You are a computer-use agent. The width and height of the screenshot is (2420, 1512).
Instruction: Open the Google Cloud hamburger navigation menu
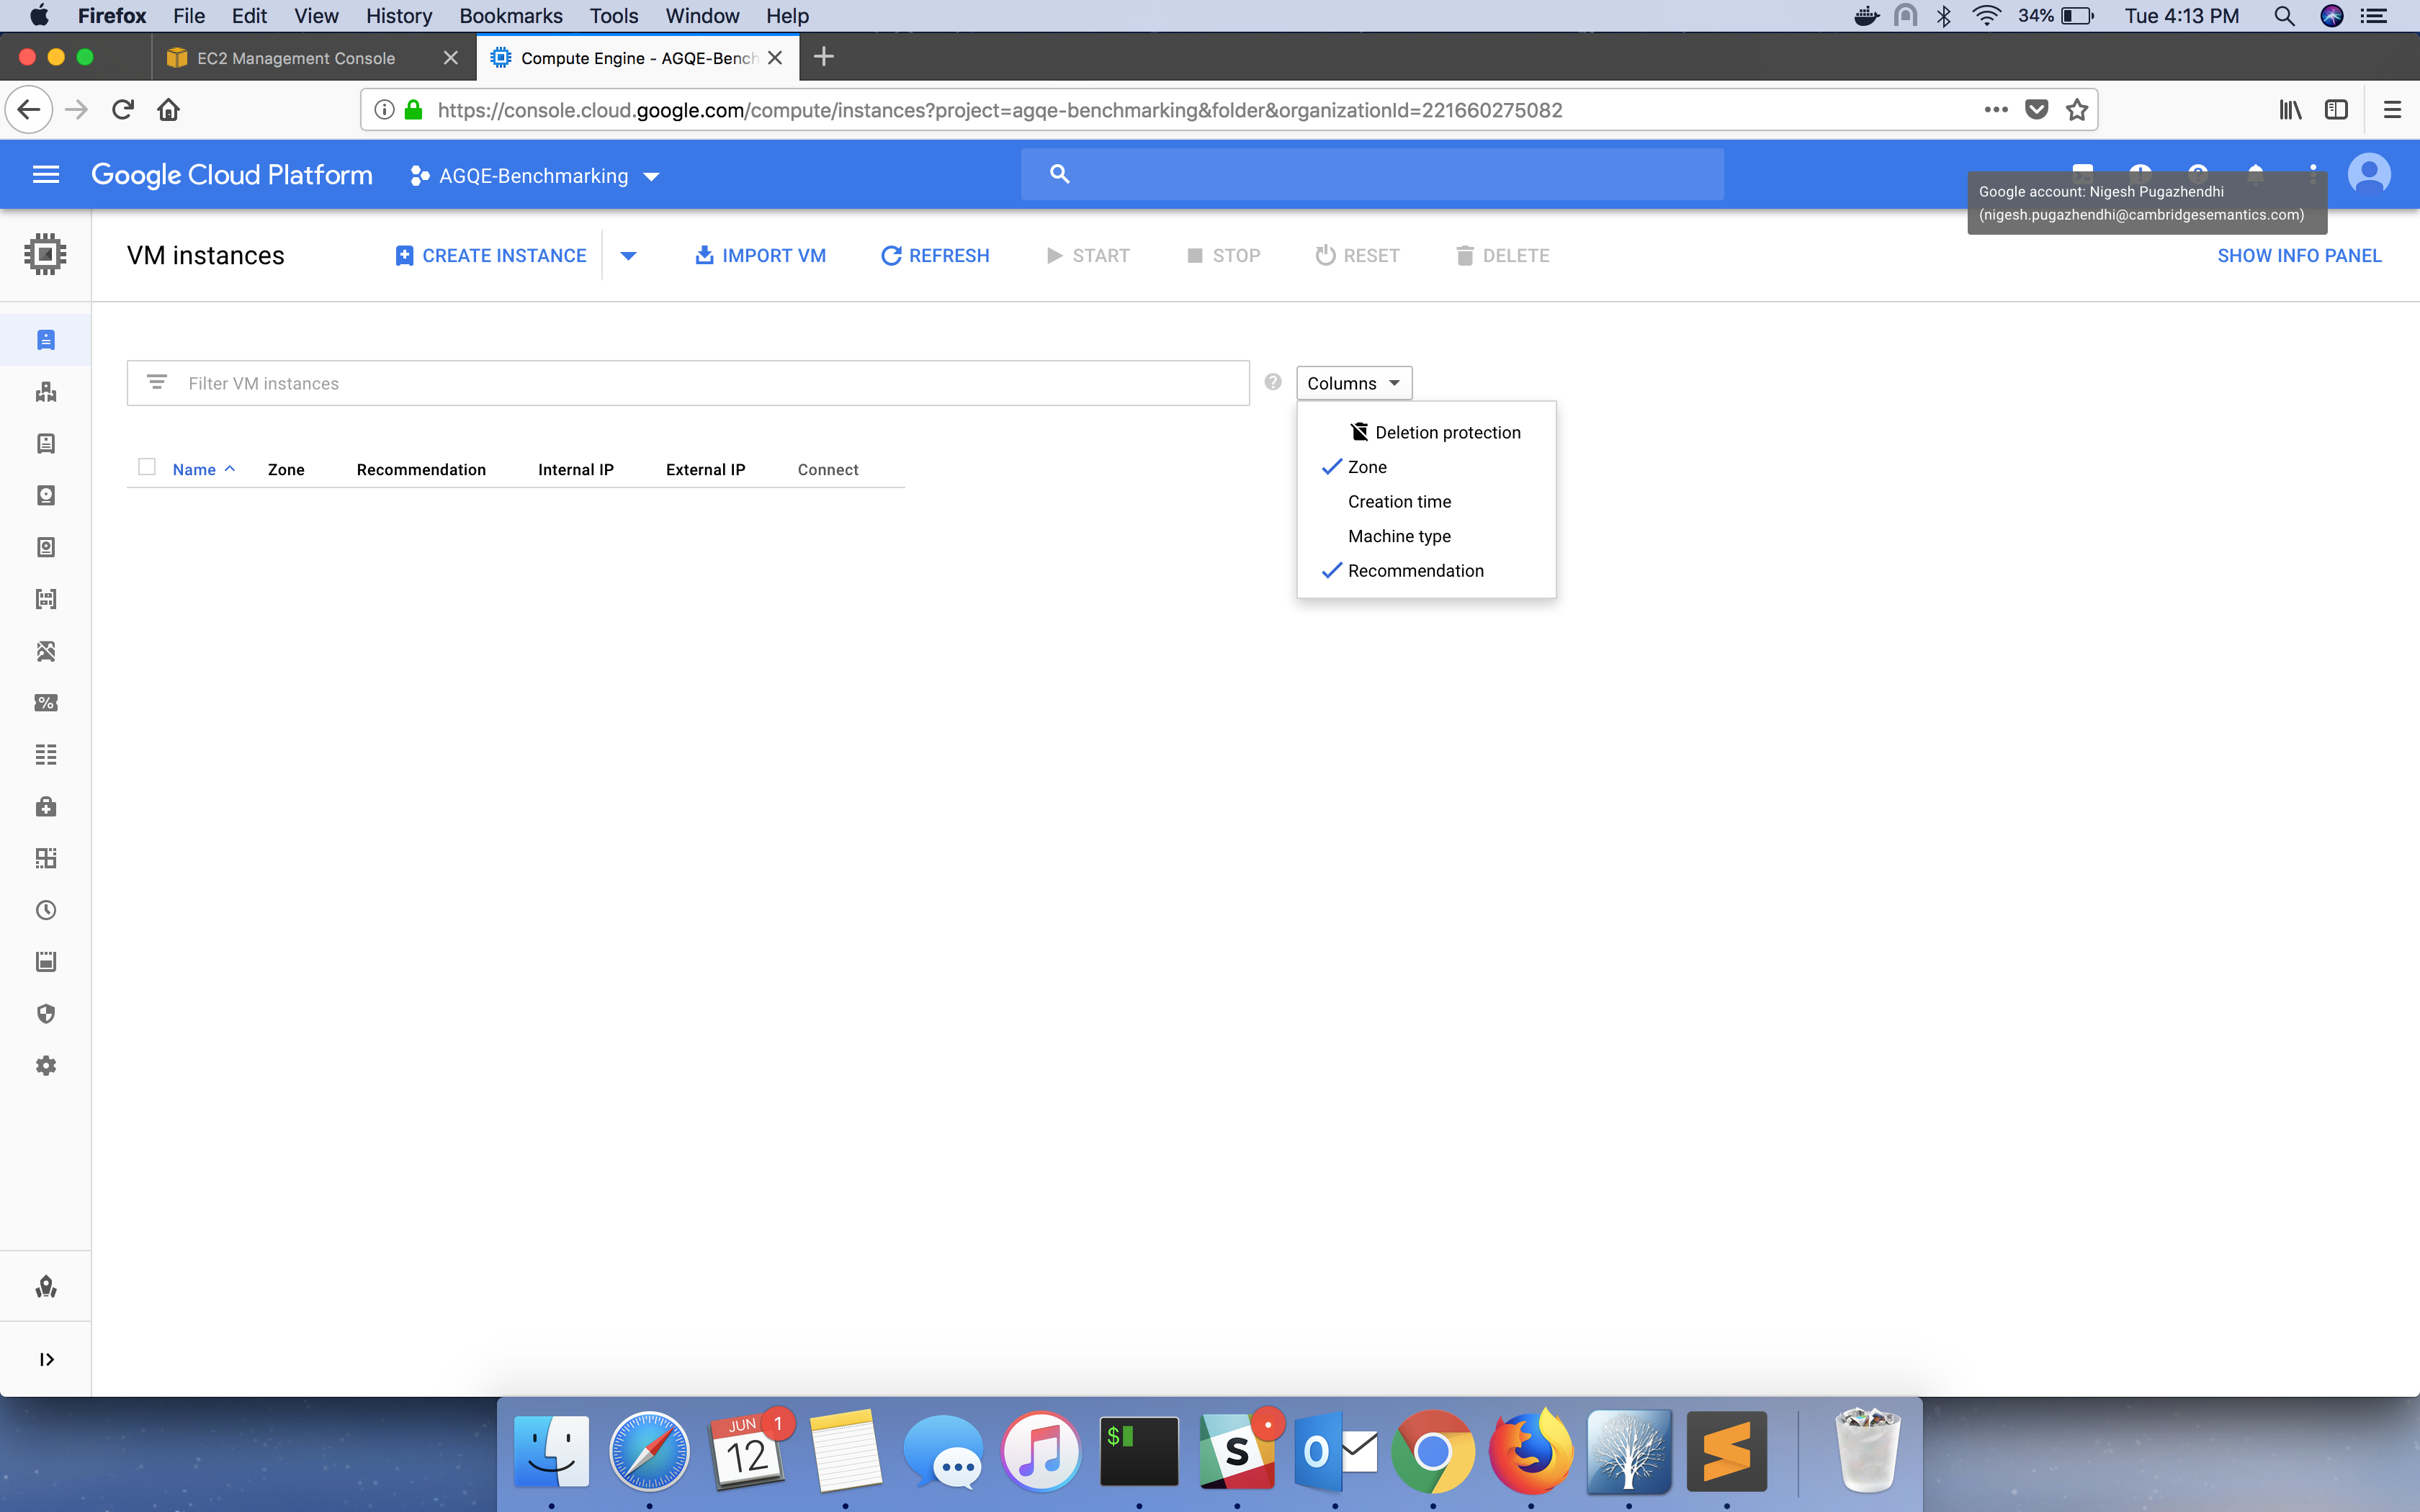(x=46, y=175)
